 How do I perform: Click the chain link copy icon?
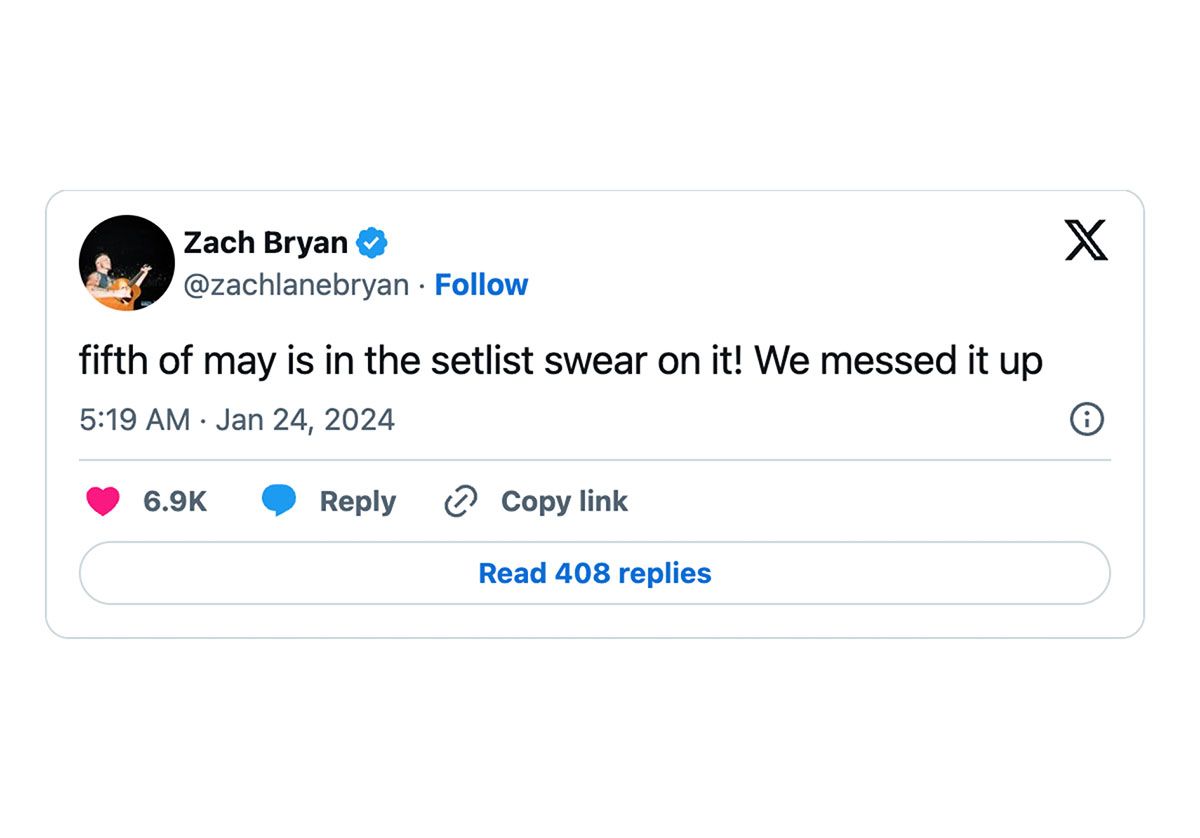click(x=460, y=501)
